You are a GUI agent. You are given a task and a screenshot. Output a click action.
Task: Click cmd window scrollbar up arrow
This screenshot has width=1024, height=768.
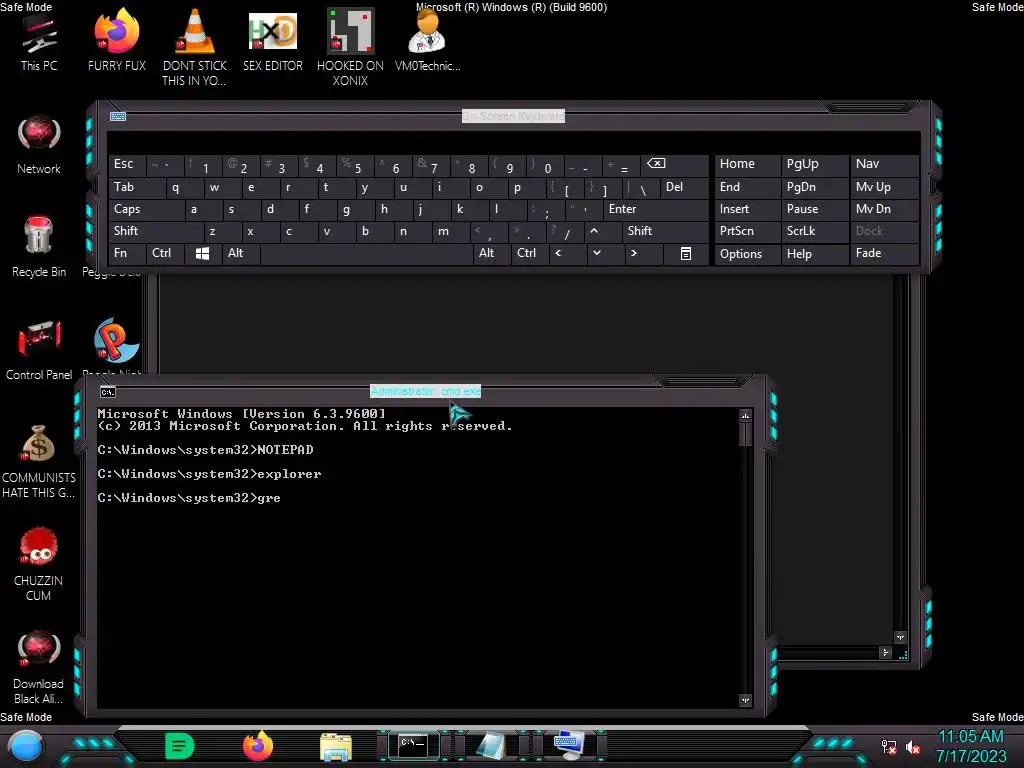(745, 416)
